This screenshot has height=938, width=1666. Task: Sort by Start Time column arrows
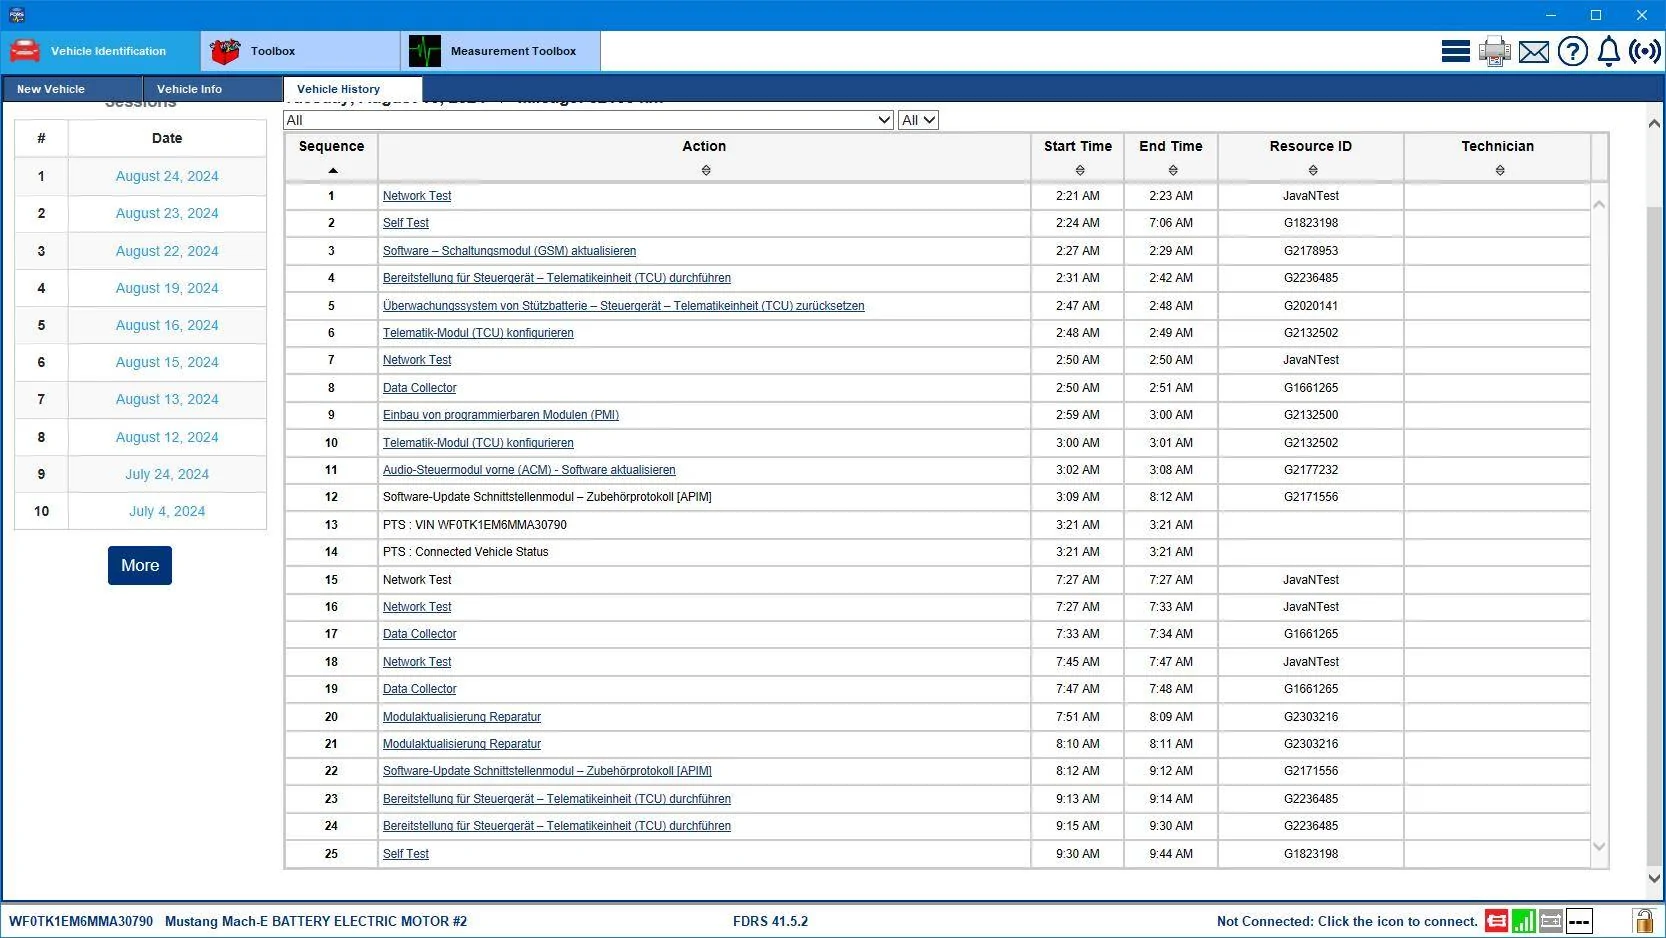(x=1079, y=170)
